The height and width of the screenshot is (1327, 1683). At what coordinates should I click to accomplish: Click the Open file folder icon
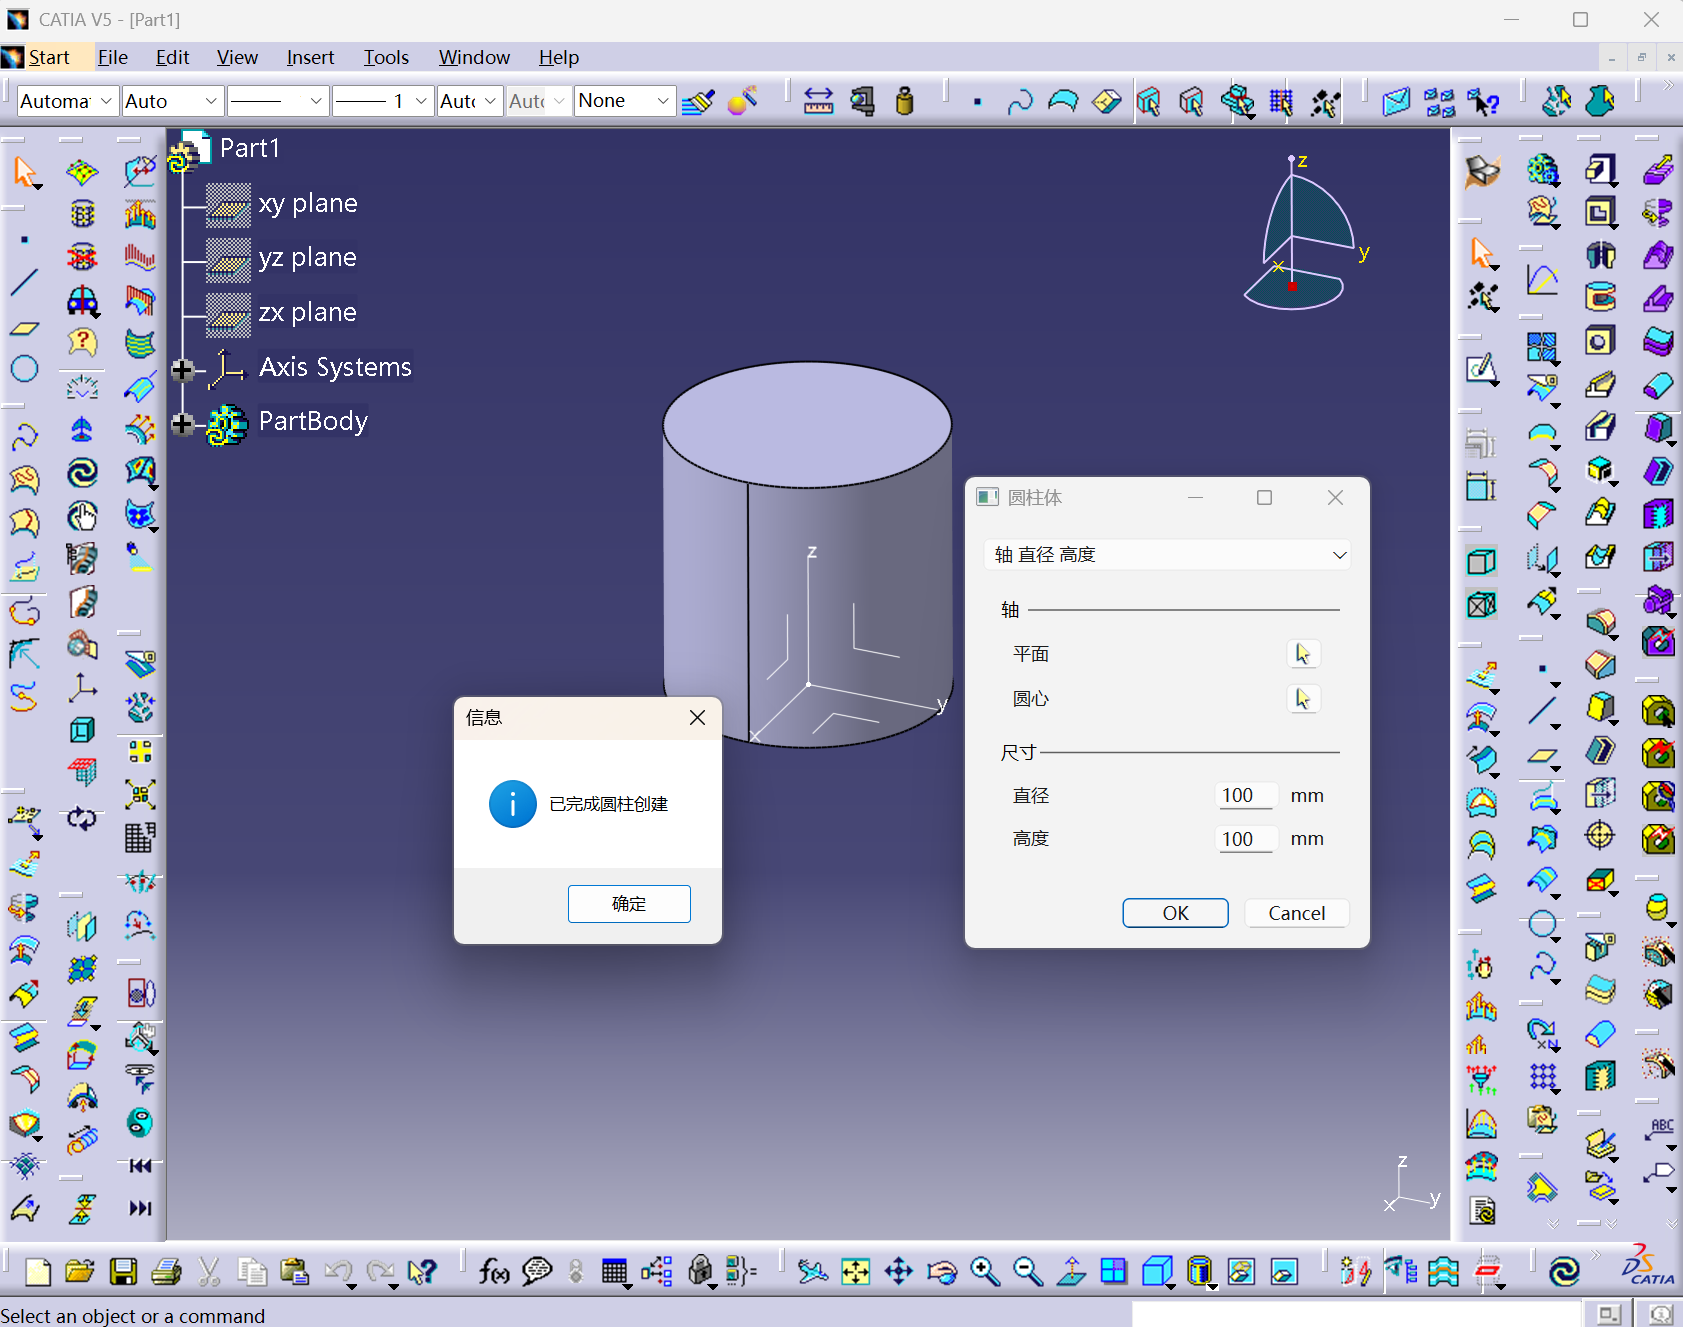click(80, 1271)
